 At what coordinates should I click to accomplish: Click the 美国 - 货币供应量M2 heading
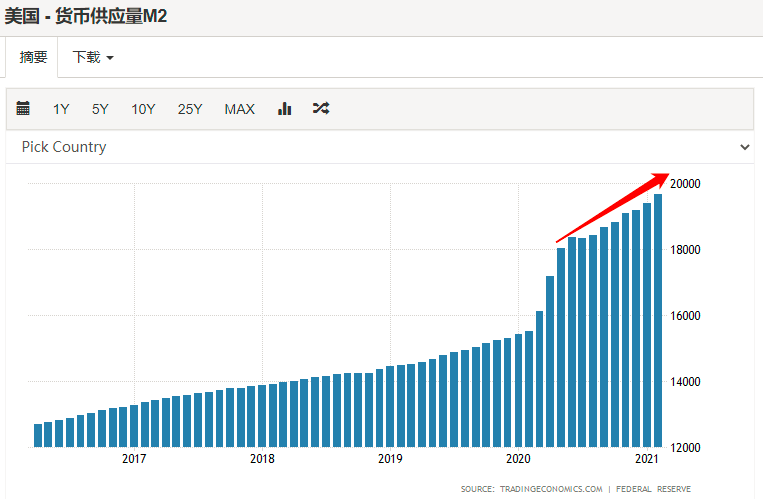[85, 17]
